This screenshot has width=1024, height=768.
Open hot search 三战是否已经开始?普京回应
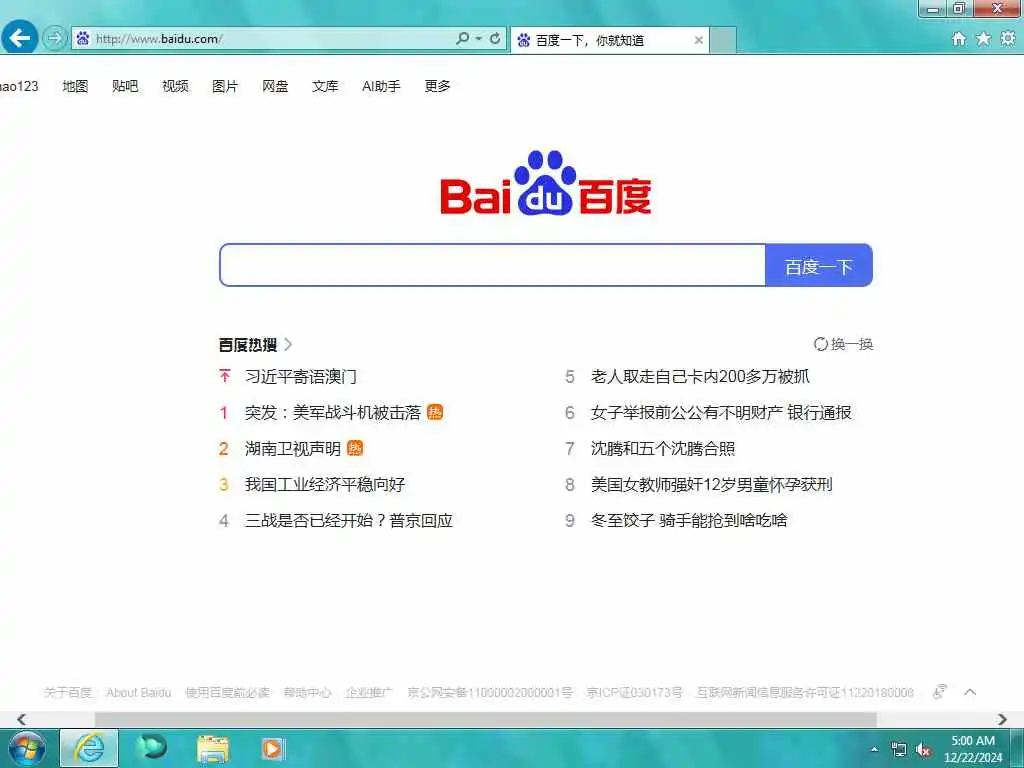pos(349,520)
